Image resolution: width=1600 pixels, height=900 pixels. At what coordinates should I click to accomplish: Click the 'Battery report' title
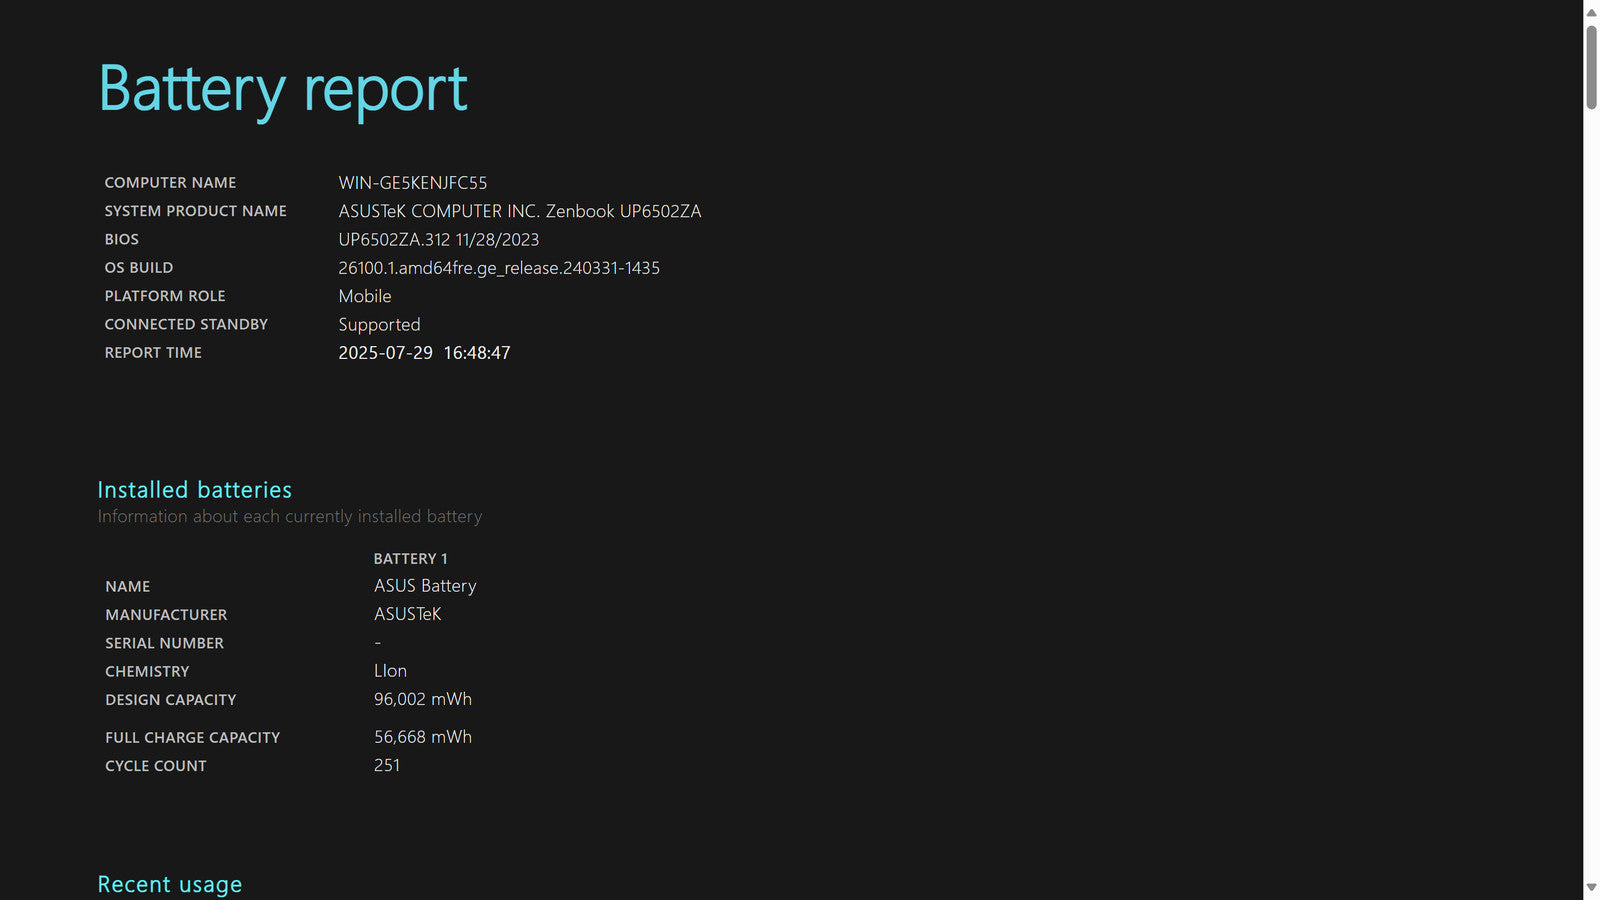tap(283, 89)
